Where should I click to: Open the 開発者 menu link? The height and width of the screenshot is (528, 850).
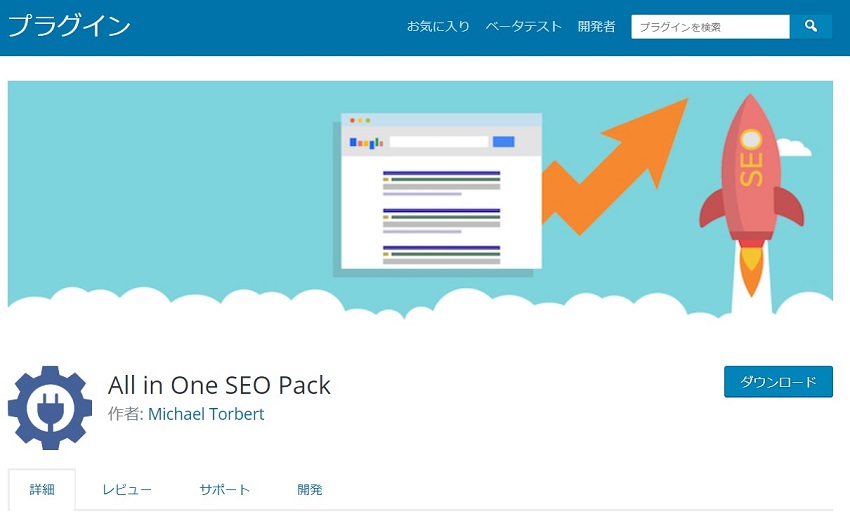[x=596, y=26]
